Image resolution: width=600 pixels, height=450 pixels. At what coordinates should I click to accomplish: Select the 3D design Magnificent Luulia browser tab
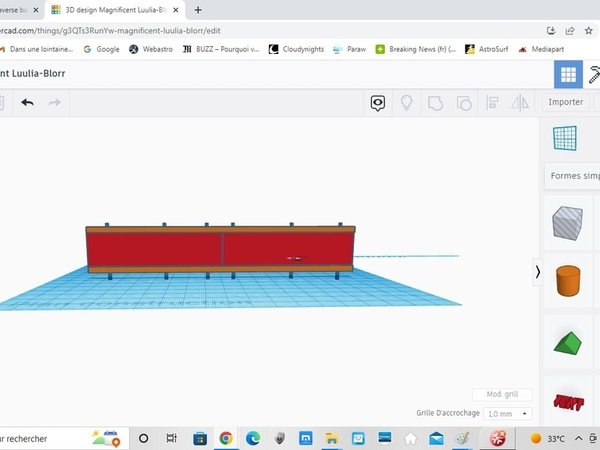[114, 9]
